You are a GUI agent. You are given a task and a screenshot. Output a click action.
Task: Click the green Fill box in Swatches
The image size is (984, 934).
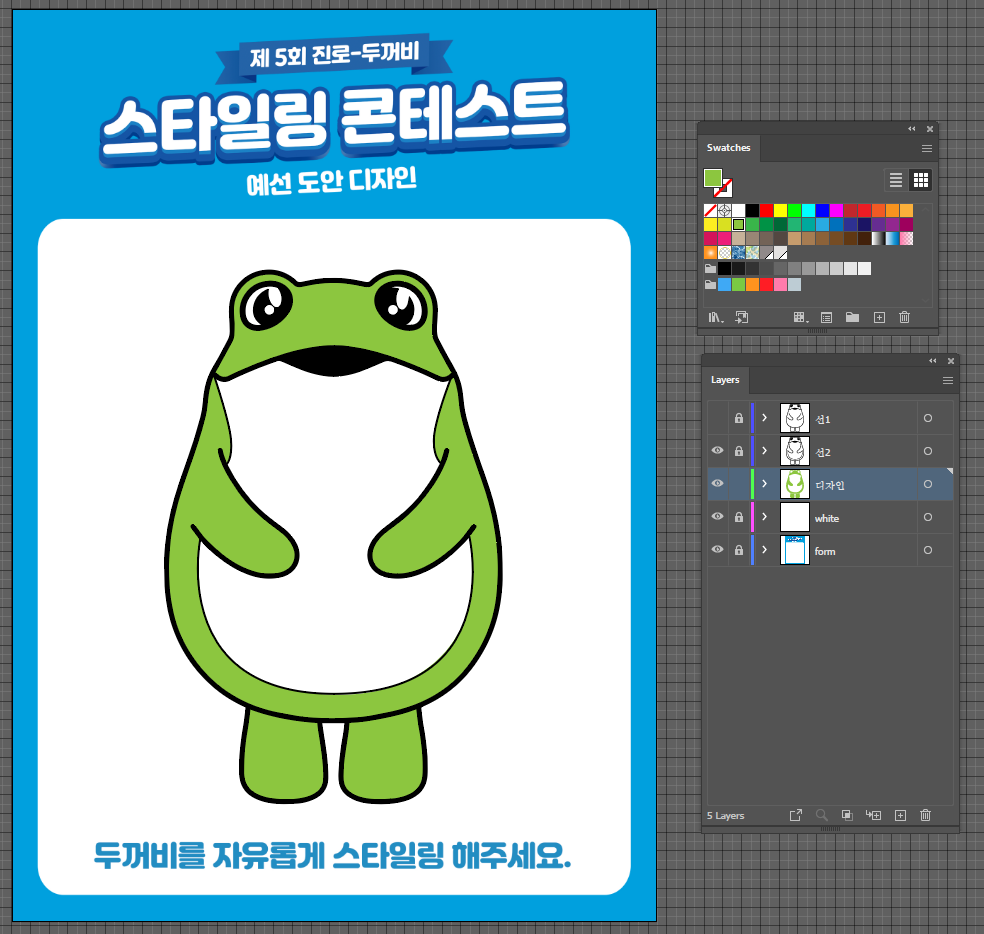(712, 178)
